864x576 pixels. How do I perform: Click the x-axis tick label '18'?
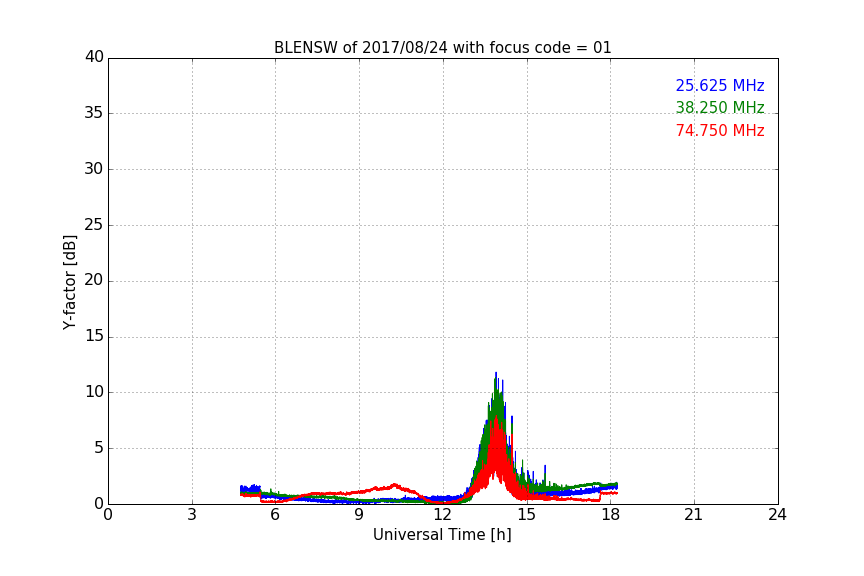click(x=610, y=515)
